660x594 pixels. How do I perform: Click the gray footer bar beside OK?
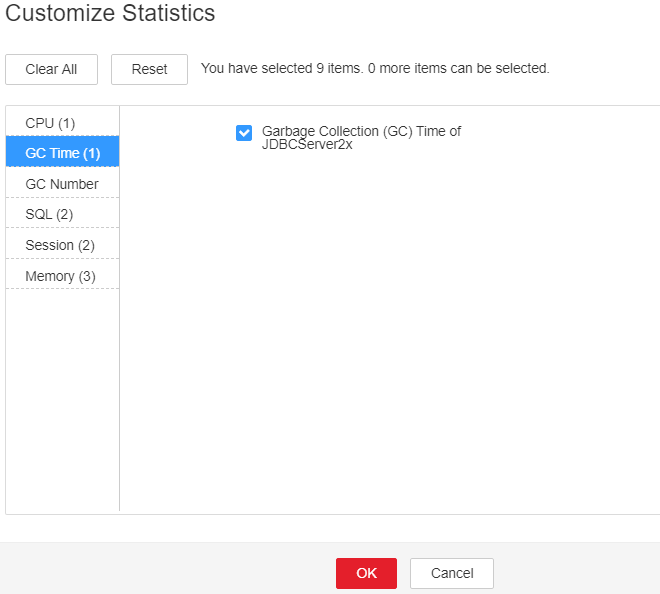pos(168,568)
